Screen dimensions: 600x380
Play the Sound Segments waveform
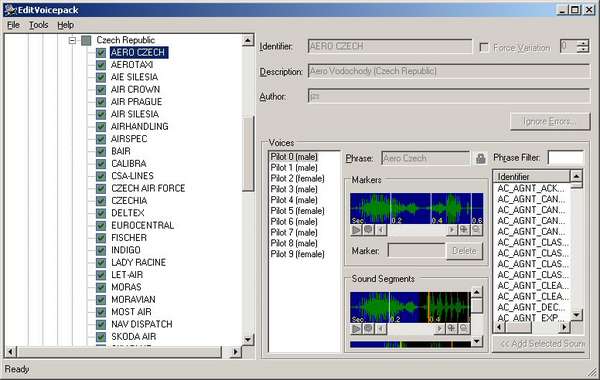pyautogui.click(x=356, y=329)
